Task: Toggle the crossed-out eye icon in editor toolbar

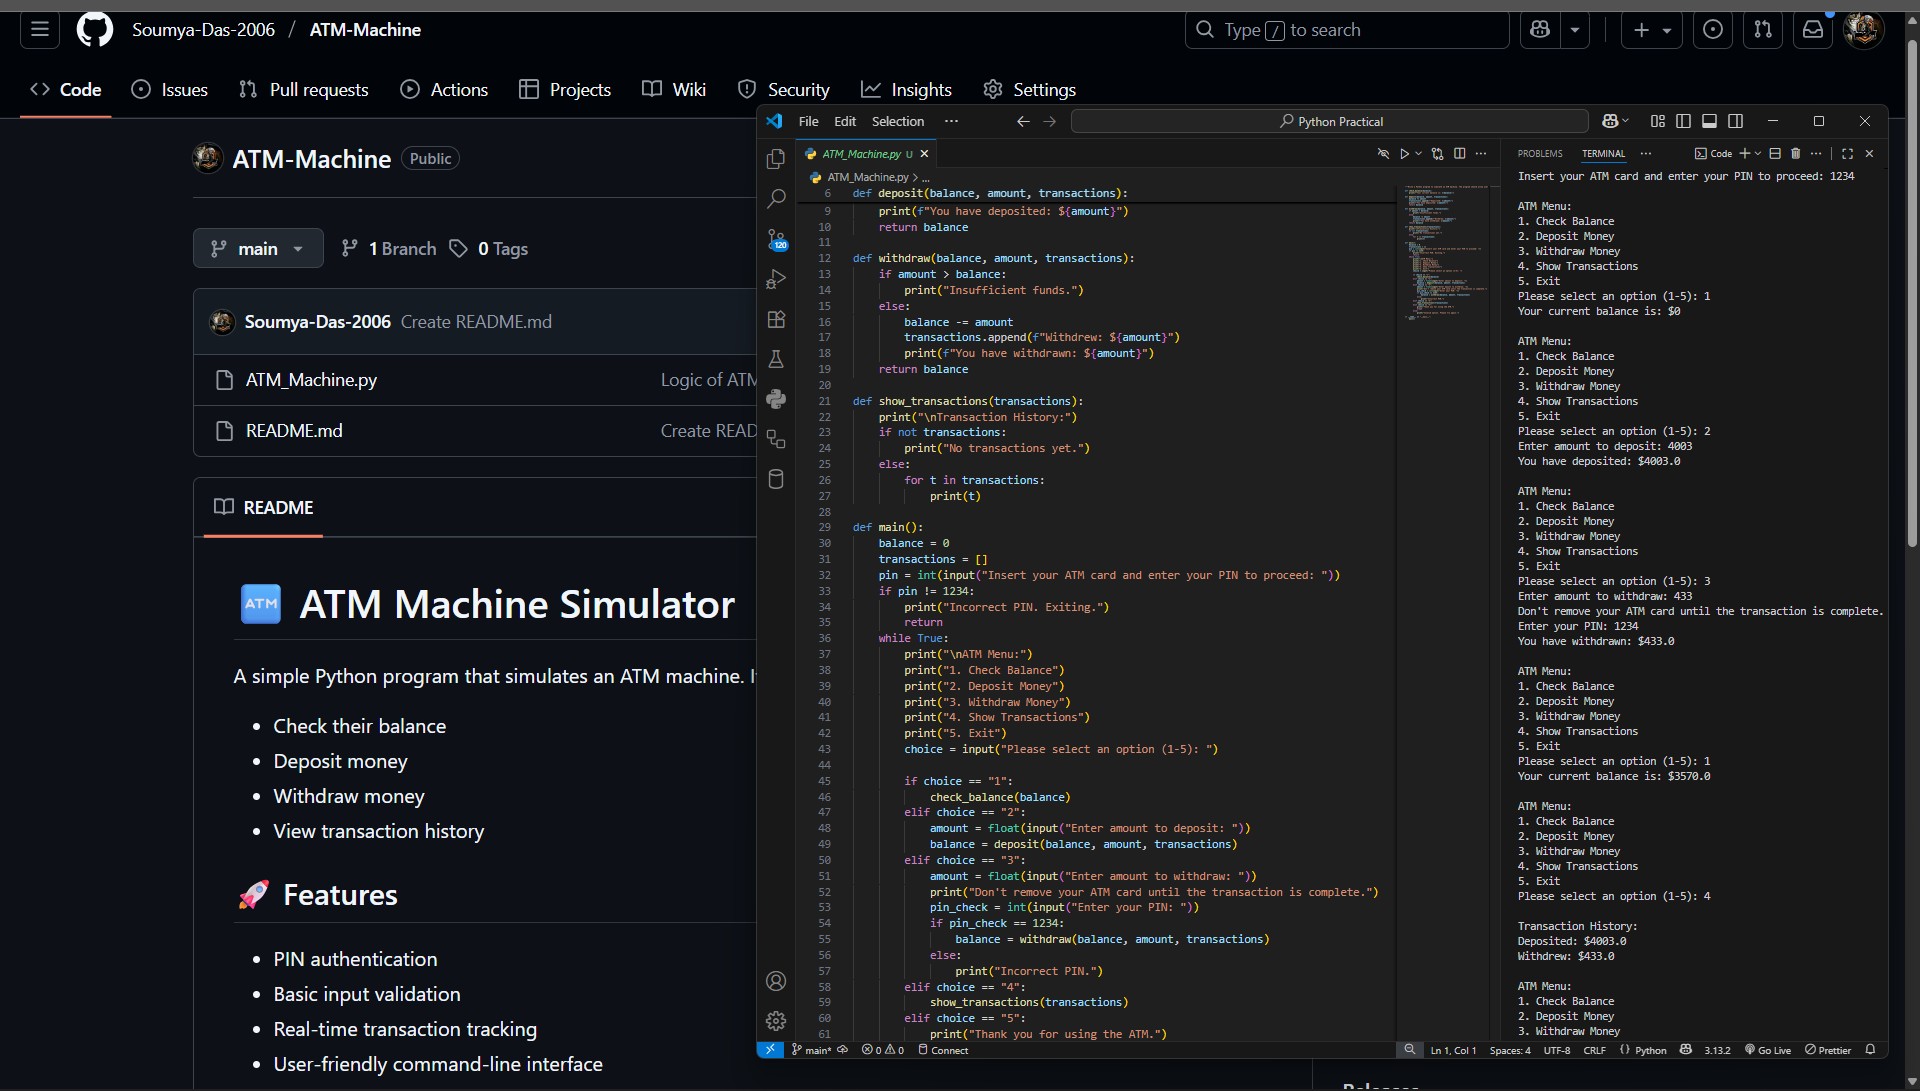Action: (x=1383, y=154)
